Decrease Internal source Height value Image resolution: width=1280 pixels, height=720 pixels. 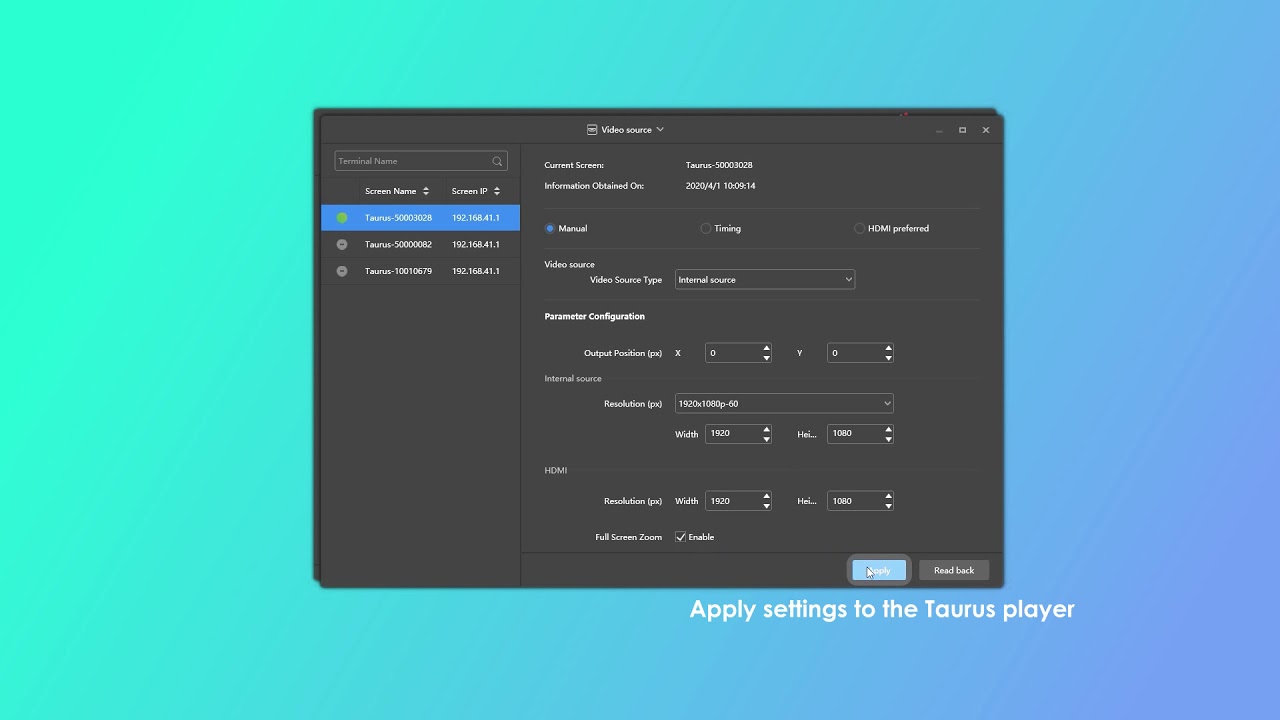[888, 439]
